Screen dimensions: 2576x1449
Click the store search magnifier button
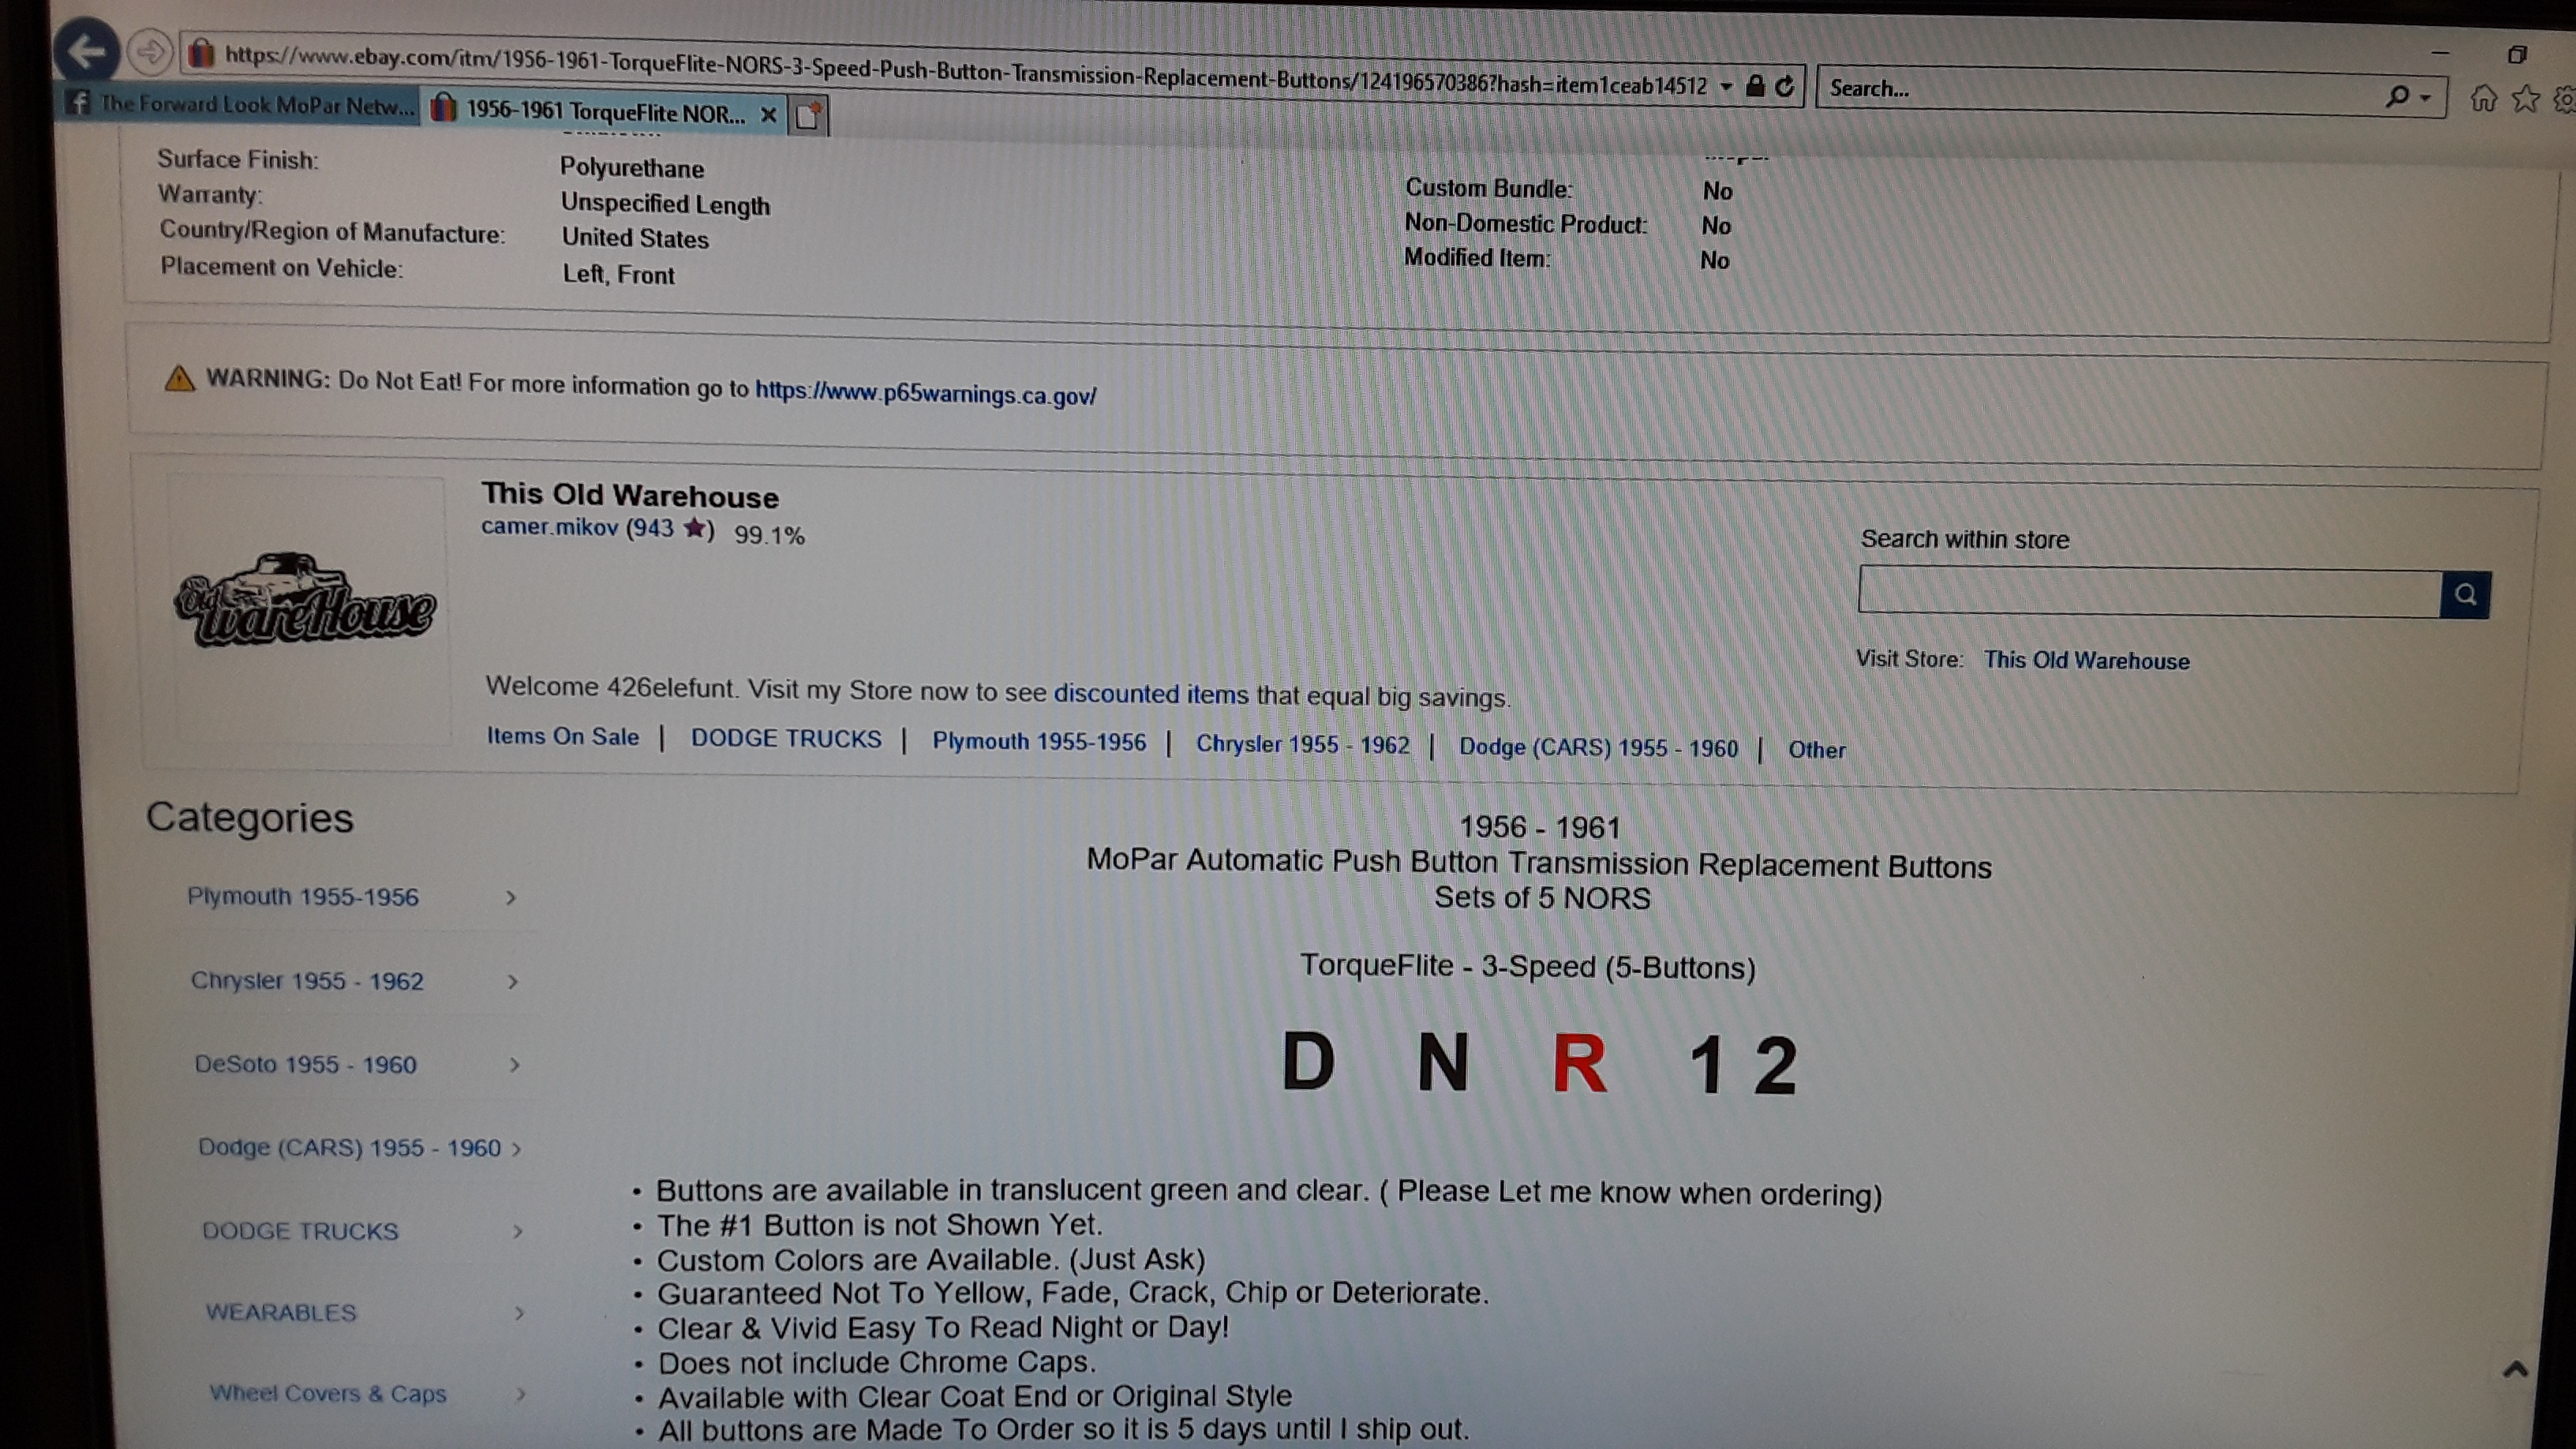[2465, 595]
